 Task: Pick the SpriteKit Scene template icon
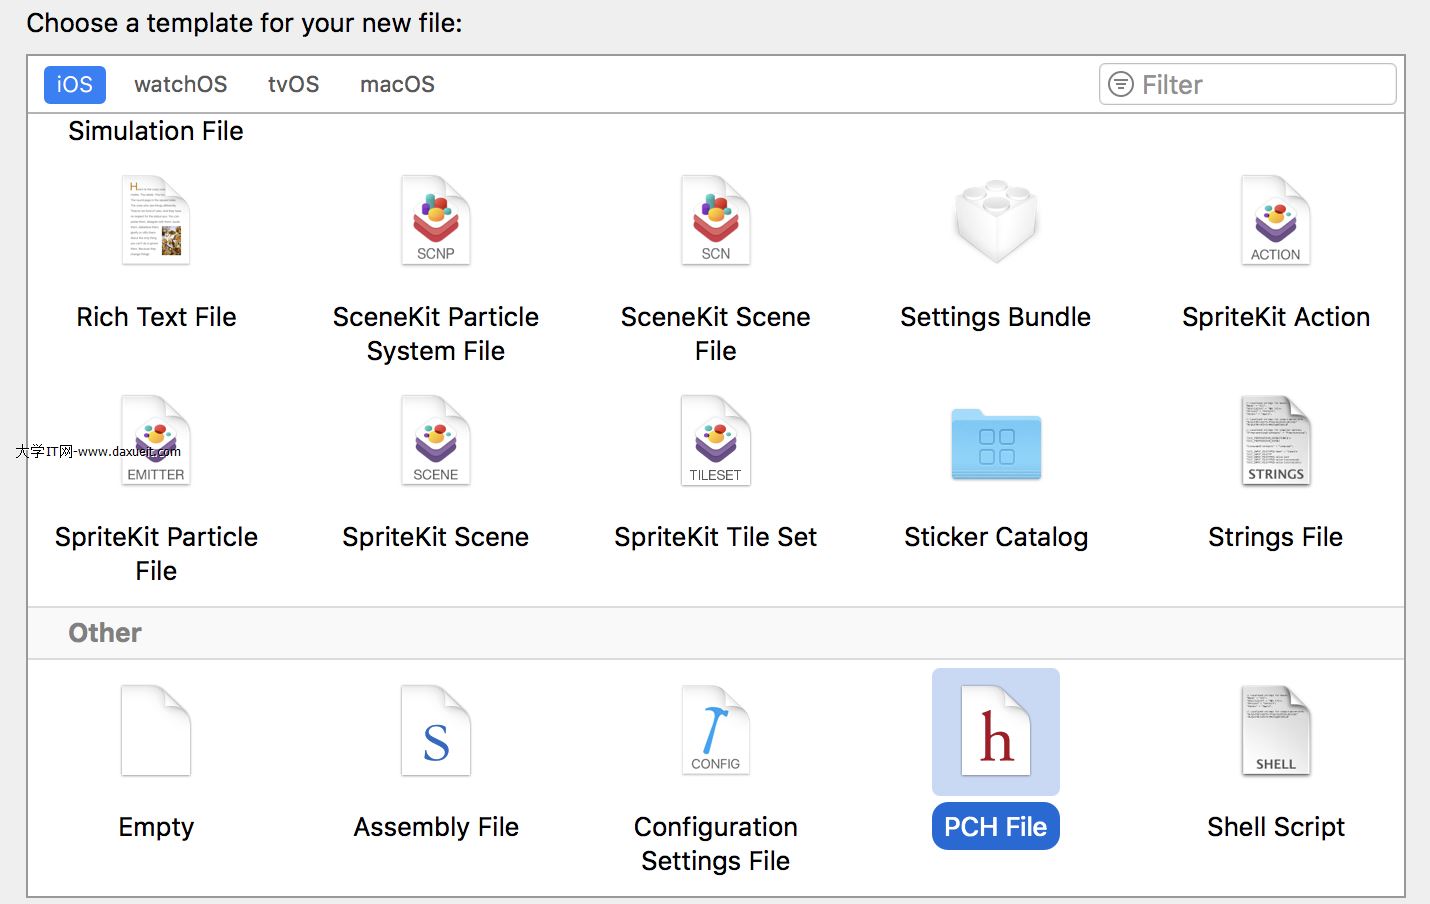pyautogui.click(x=436, y=441)
